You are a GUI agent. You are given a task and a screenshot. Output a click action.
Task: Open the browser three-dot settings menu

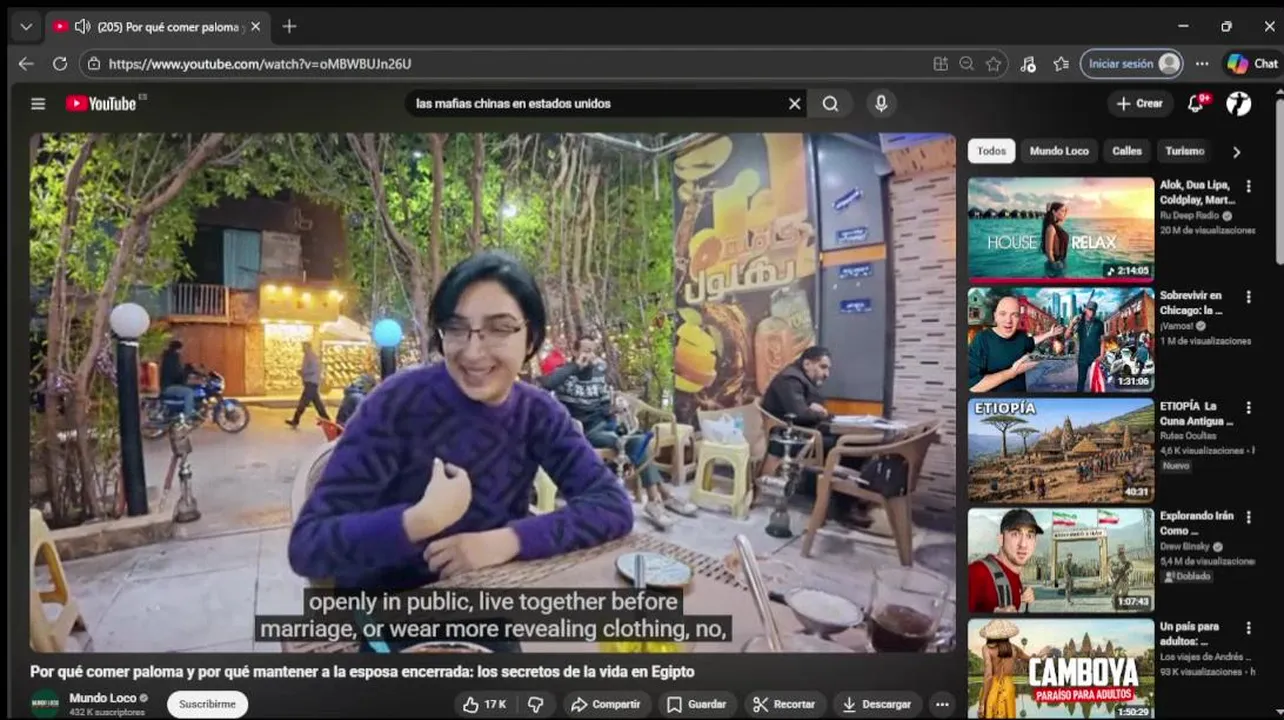(x=1202, y=63)
